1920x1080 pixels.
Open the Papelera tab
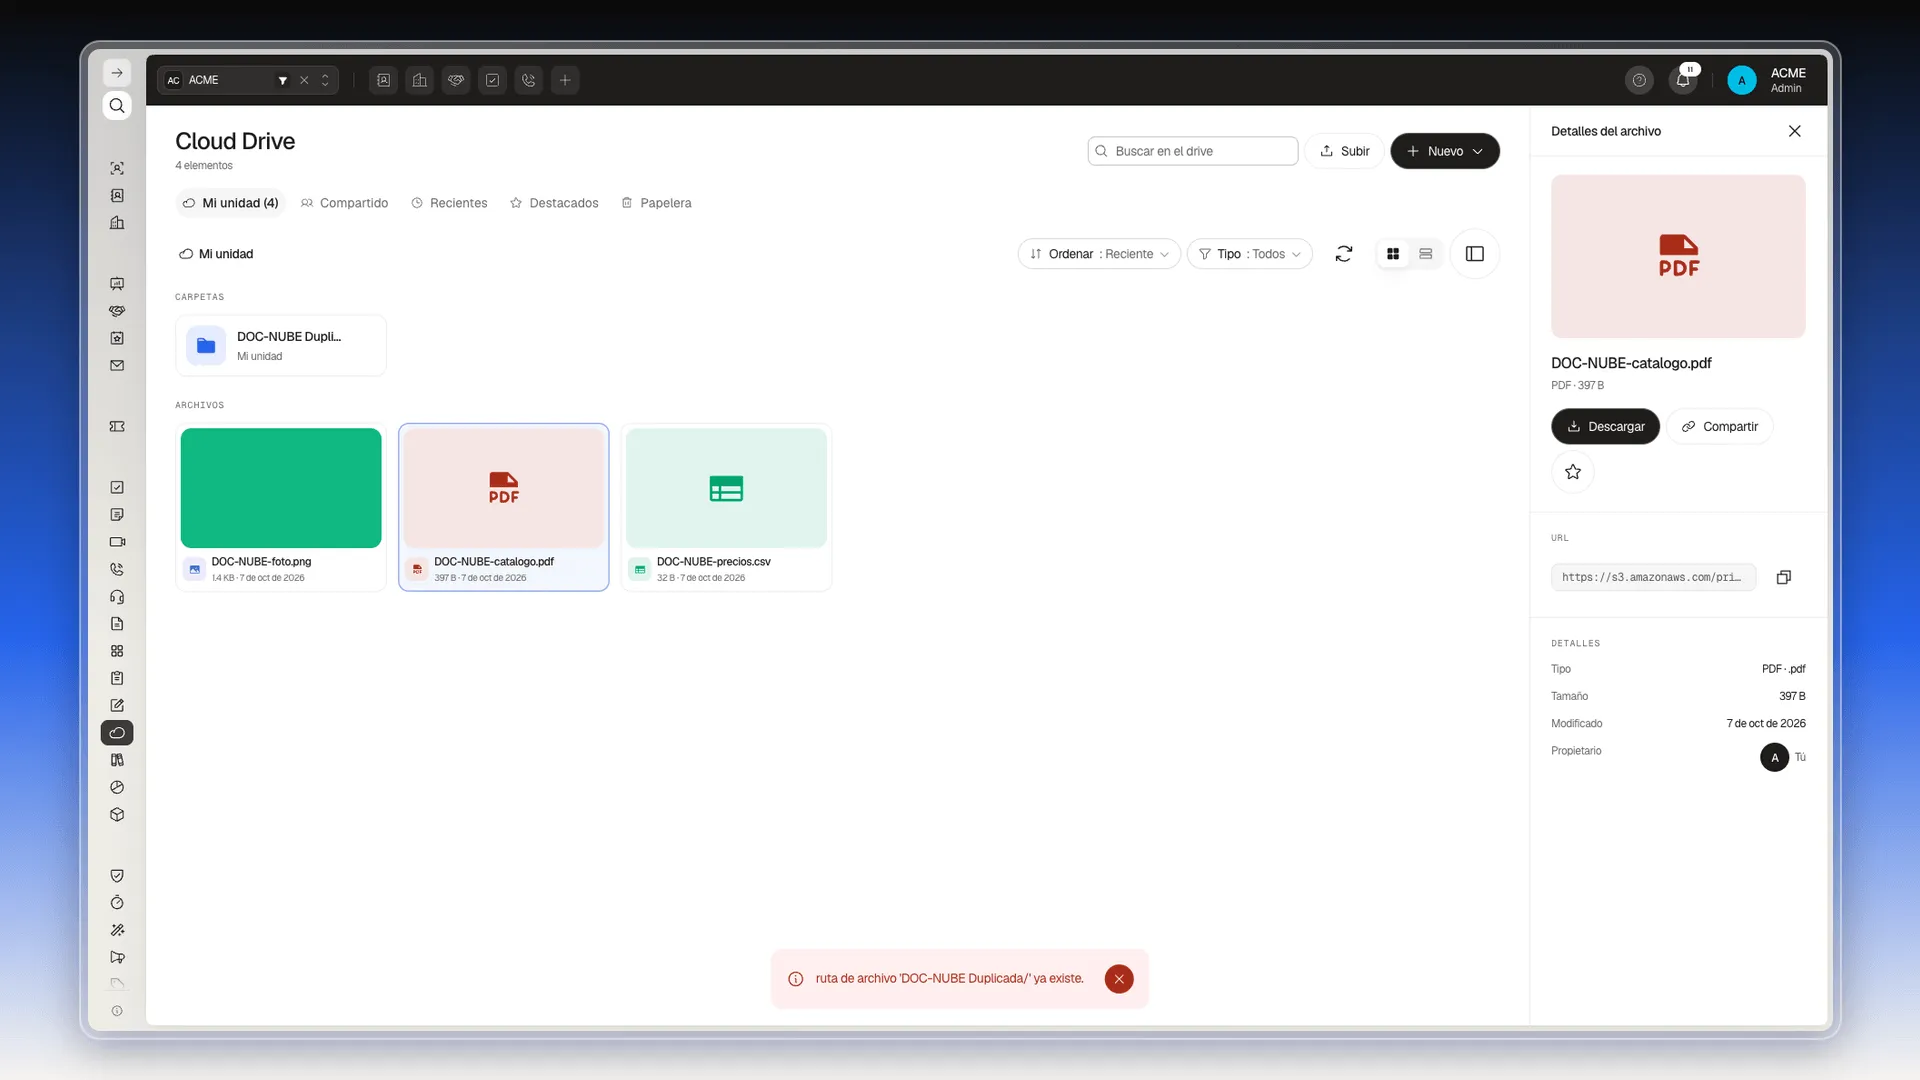[656, 203]
